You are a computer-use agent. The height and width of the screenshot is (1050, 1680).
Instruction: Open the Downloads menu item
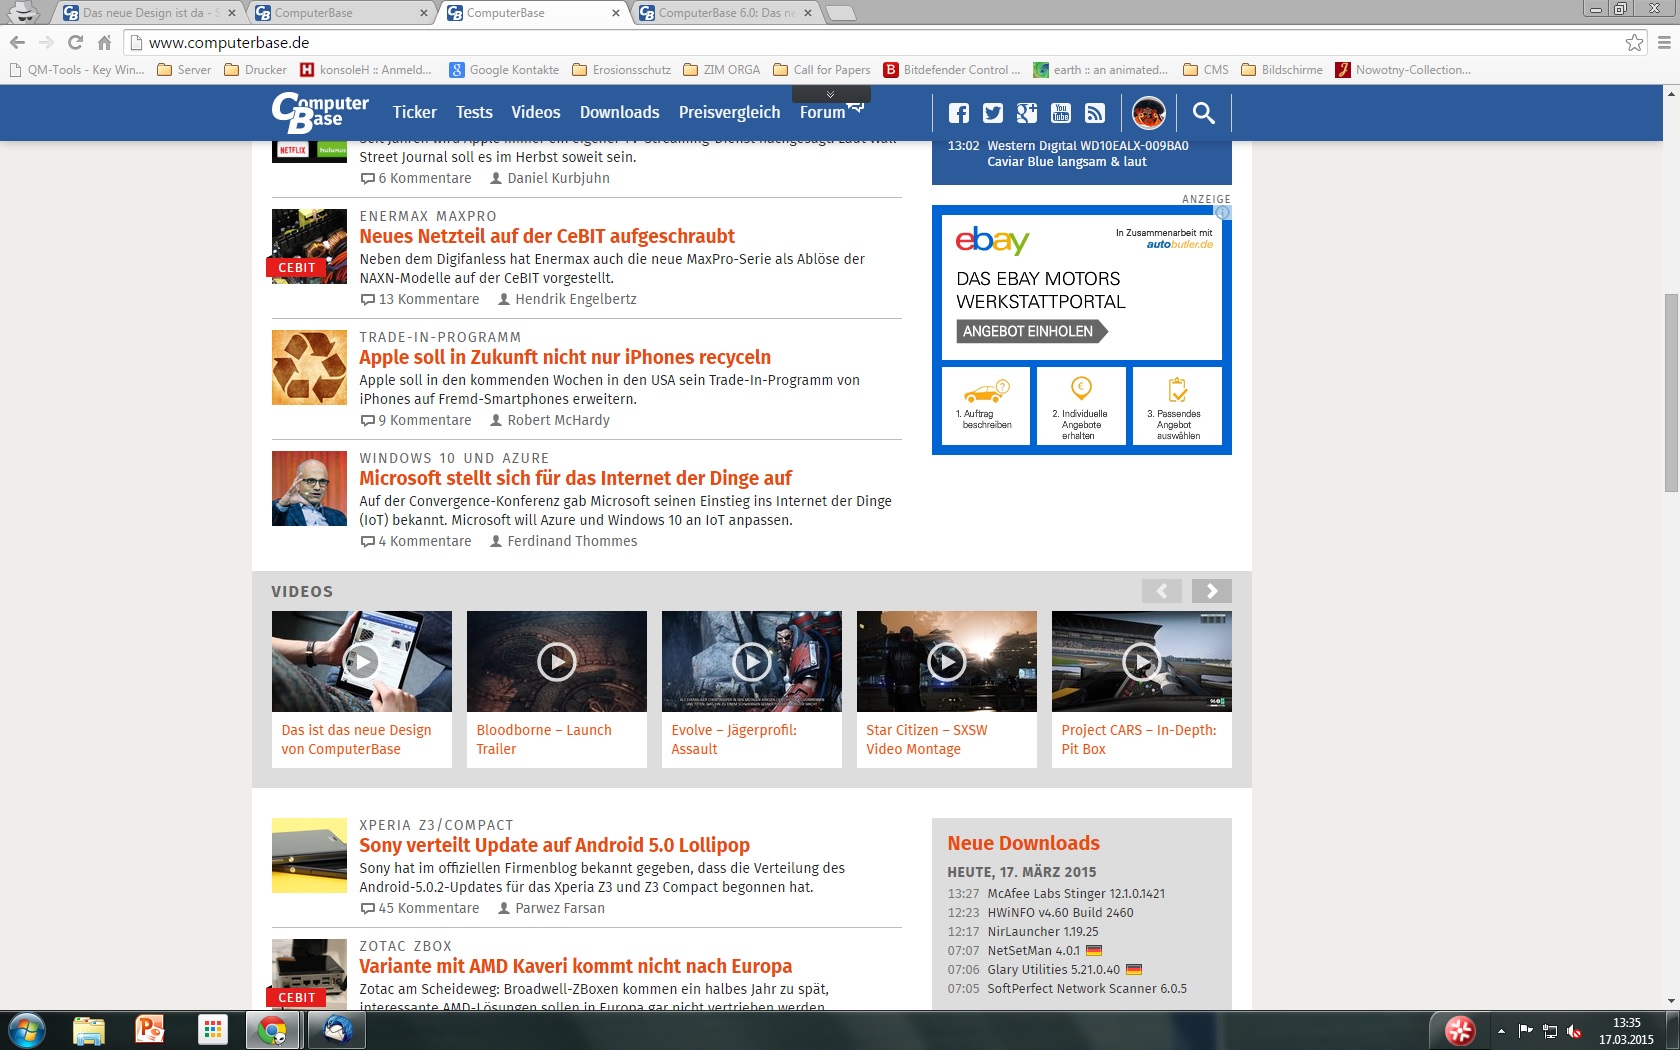pos(620,112)
